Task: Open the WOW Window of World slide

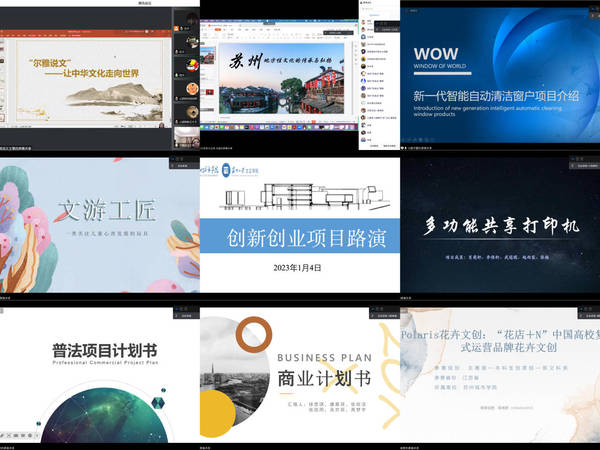Action: click(499, 75)
